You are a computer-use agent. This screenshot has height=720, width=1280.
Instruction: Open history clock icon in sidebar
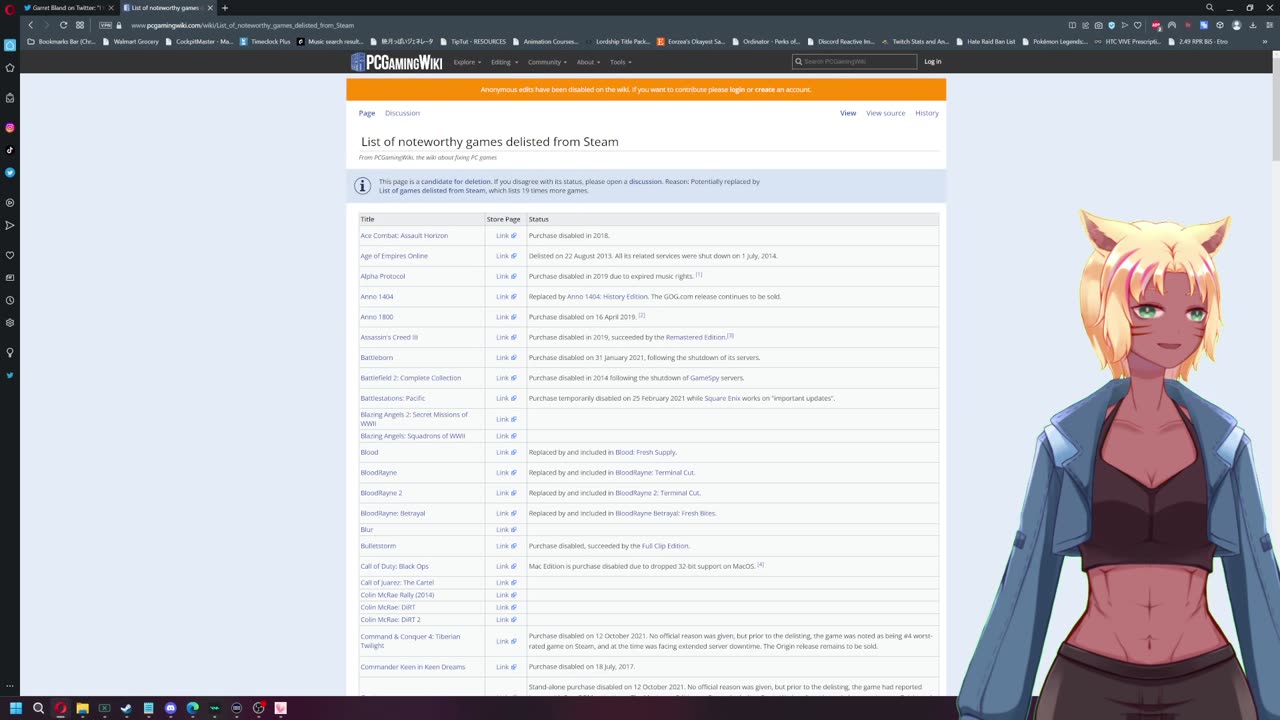point(10,300)
